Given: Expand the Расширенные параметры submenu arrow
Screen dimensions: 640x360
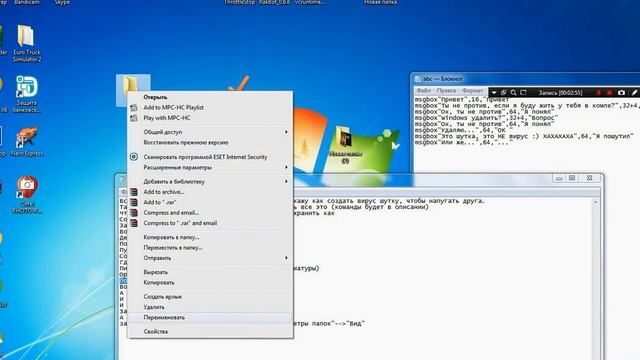Looking at the screenshot, I should coord(286,167).
